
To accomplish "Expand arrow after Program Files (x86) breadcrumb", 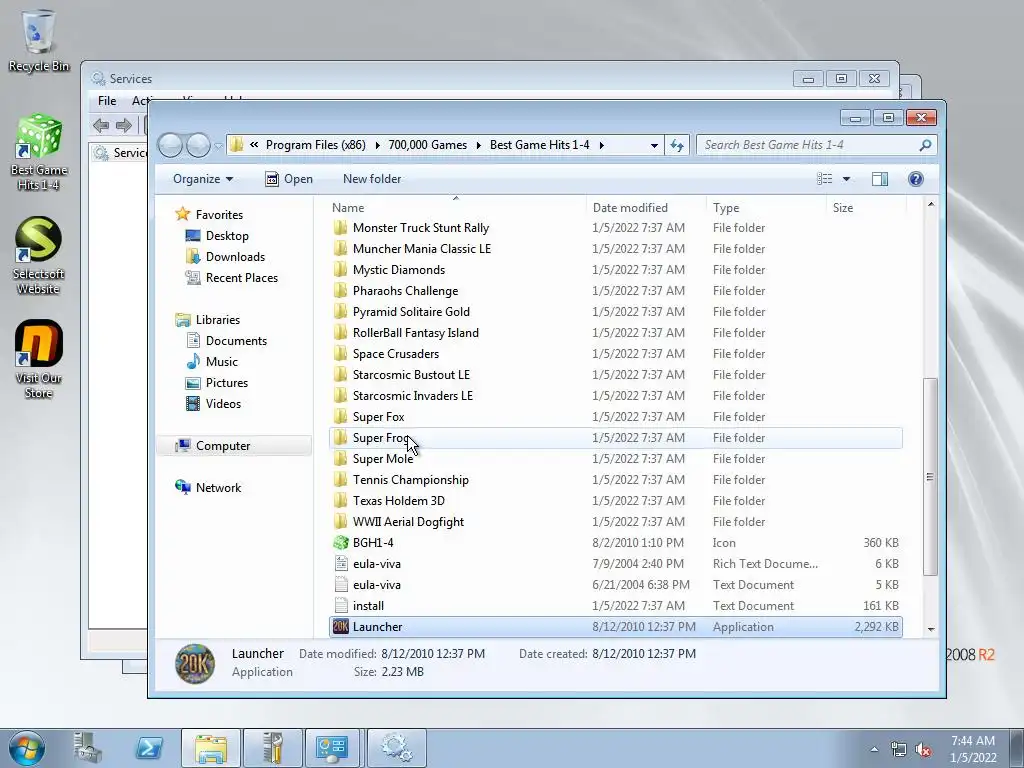I will [377, 145].
